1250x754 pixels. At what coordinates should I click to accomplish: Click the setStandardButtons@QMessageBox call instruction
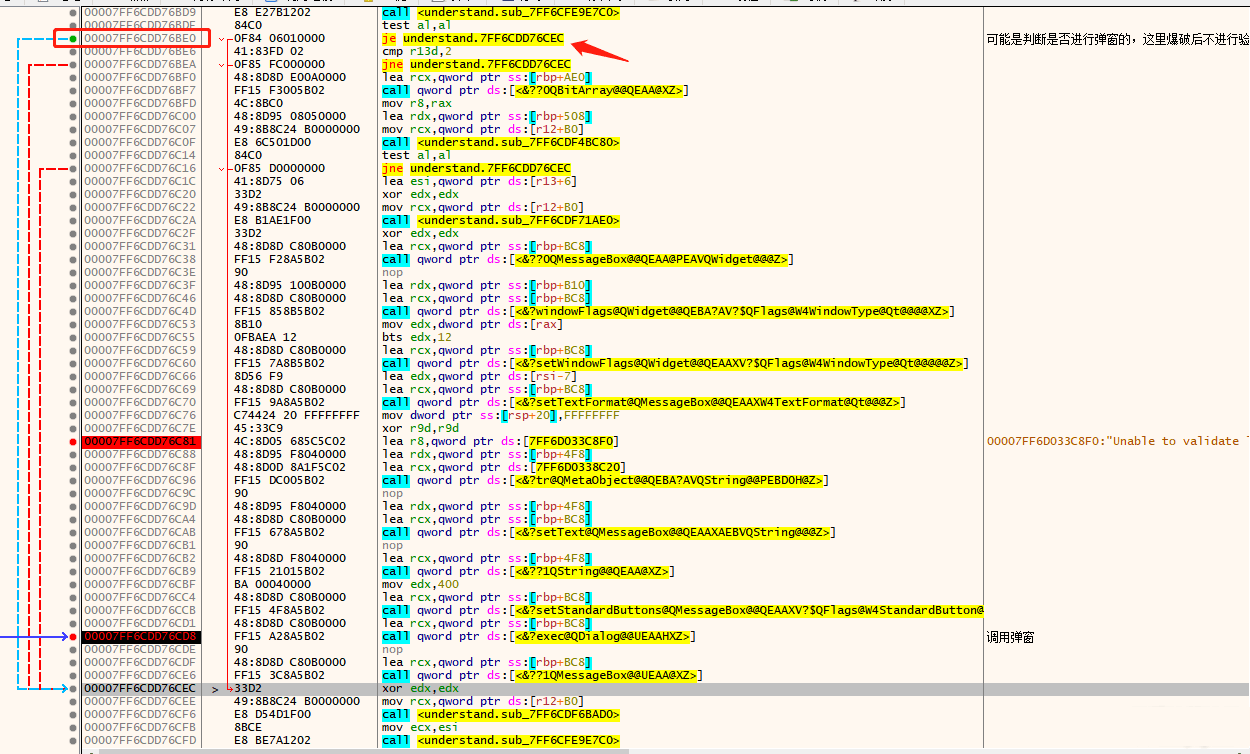pos(683,610)
